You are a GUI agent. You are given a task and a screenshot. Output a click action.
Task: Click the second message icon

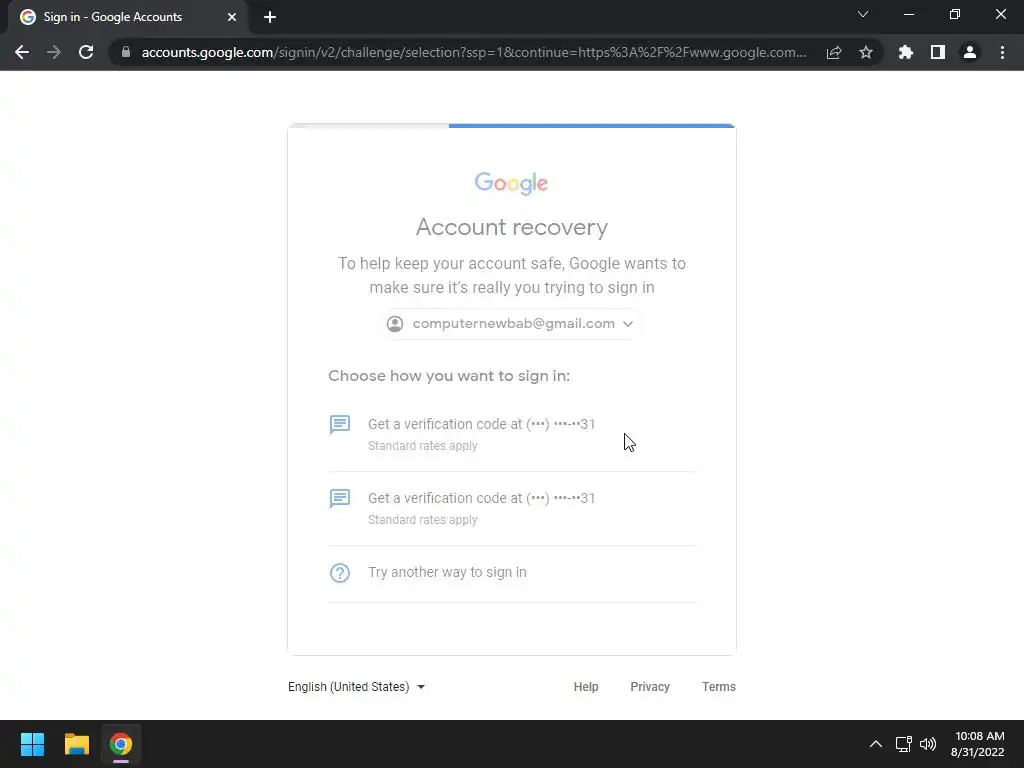340,498
